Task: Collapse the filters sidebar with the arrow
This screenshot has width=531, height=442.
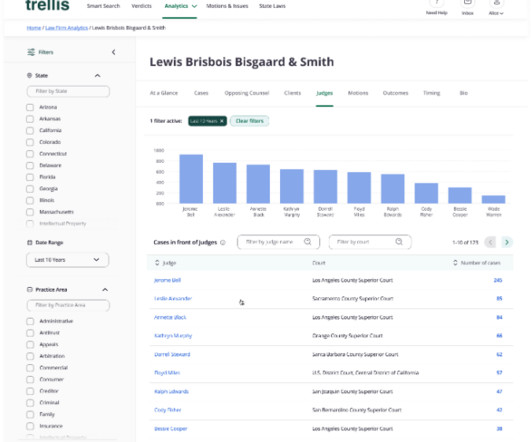Action: click(113, 52)
